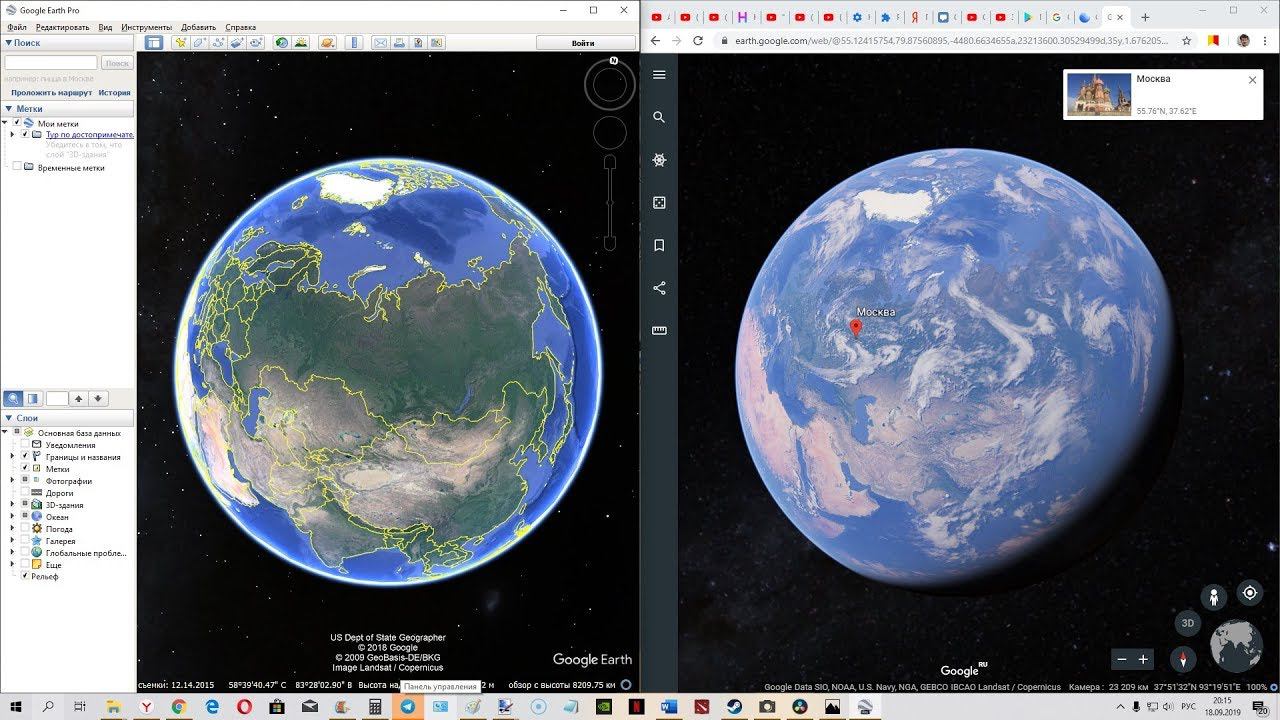This screenshot has height=720, width=1280.
Task: Toggle the sidebar in Google Earth Pro toolbar
Action: (x=154, y=43)
